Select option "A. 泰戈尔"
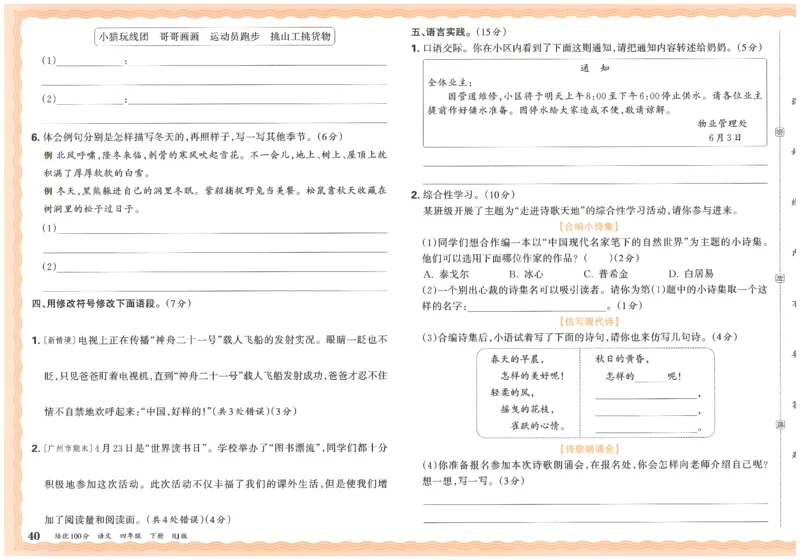Screen dimensions: 800x560 [446, 274]
